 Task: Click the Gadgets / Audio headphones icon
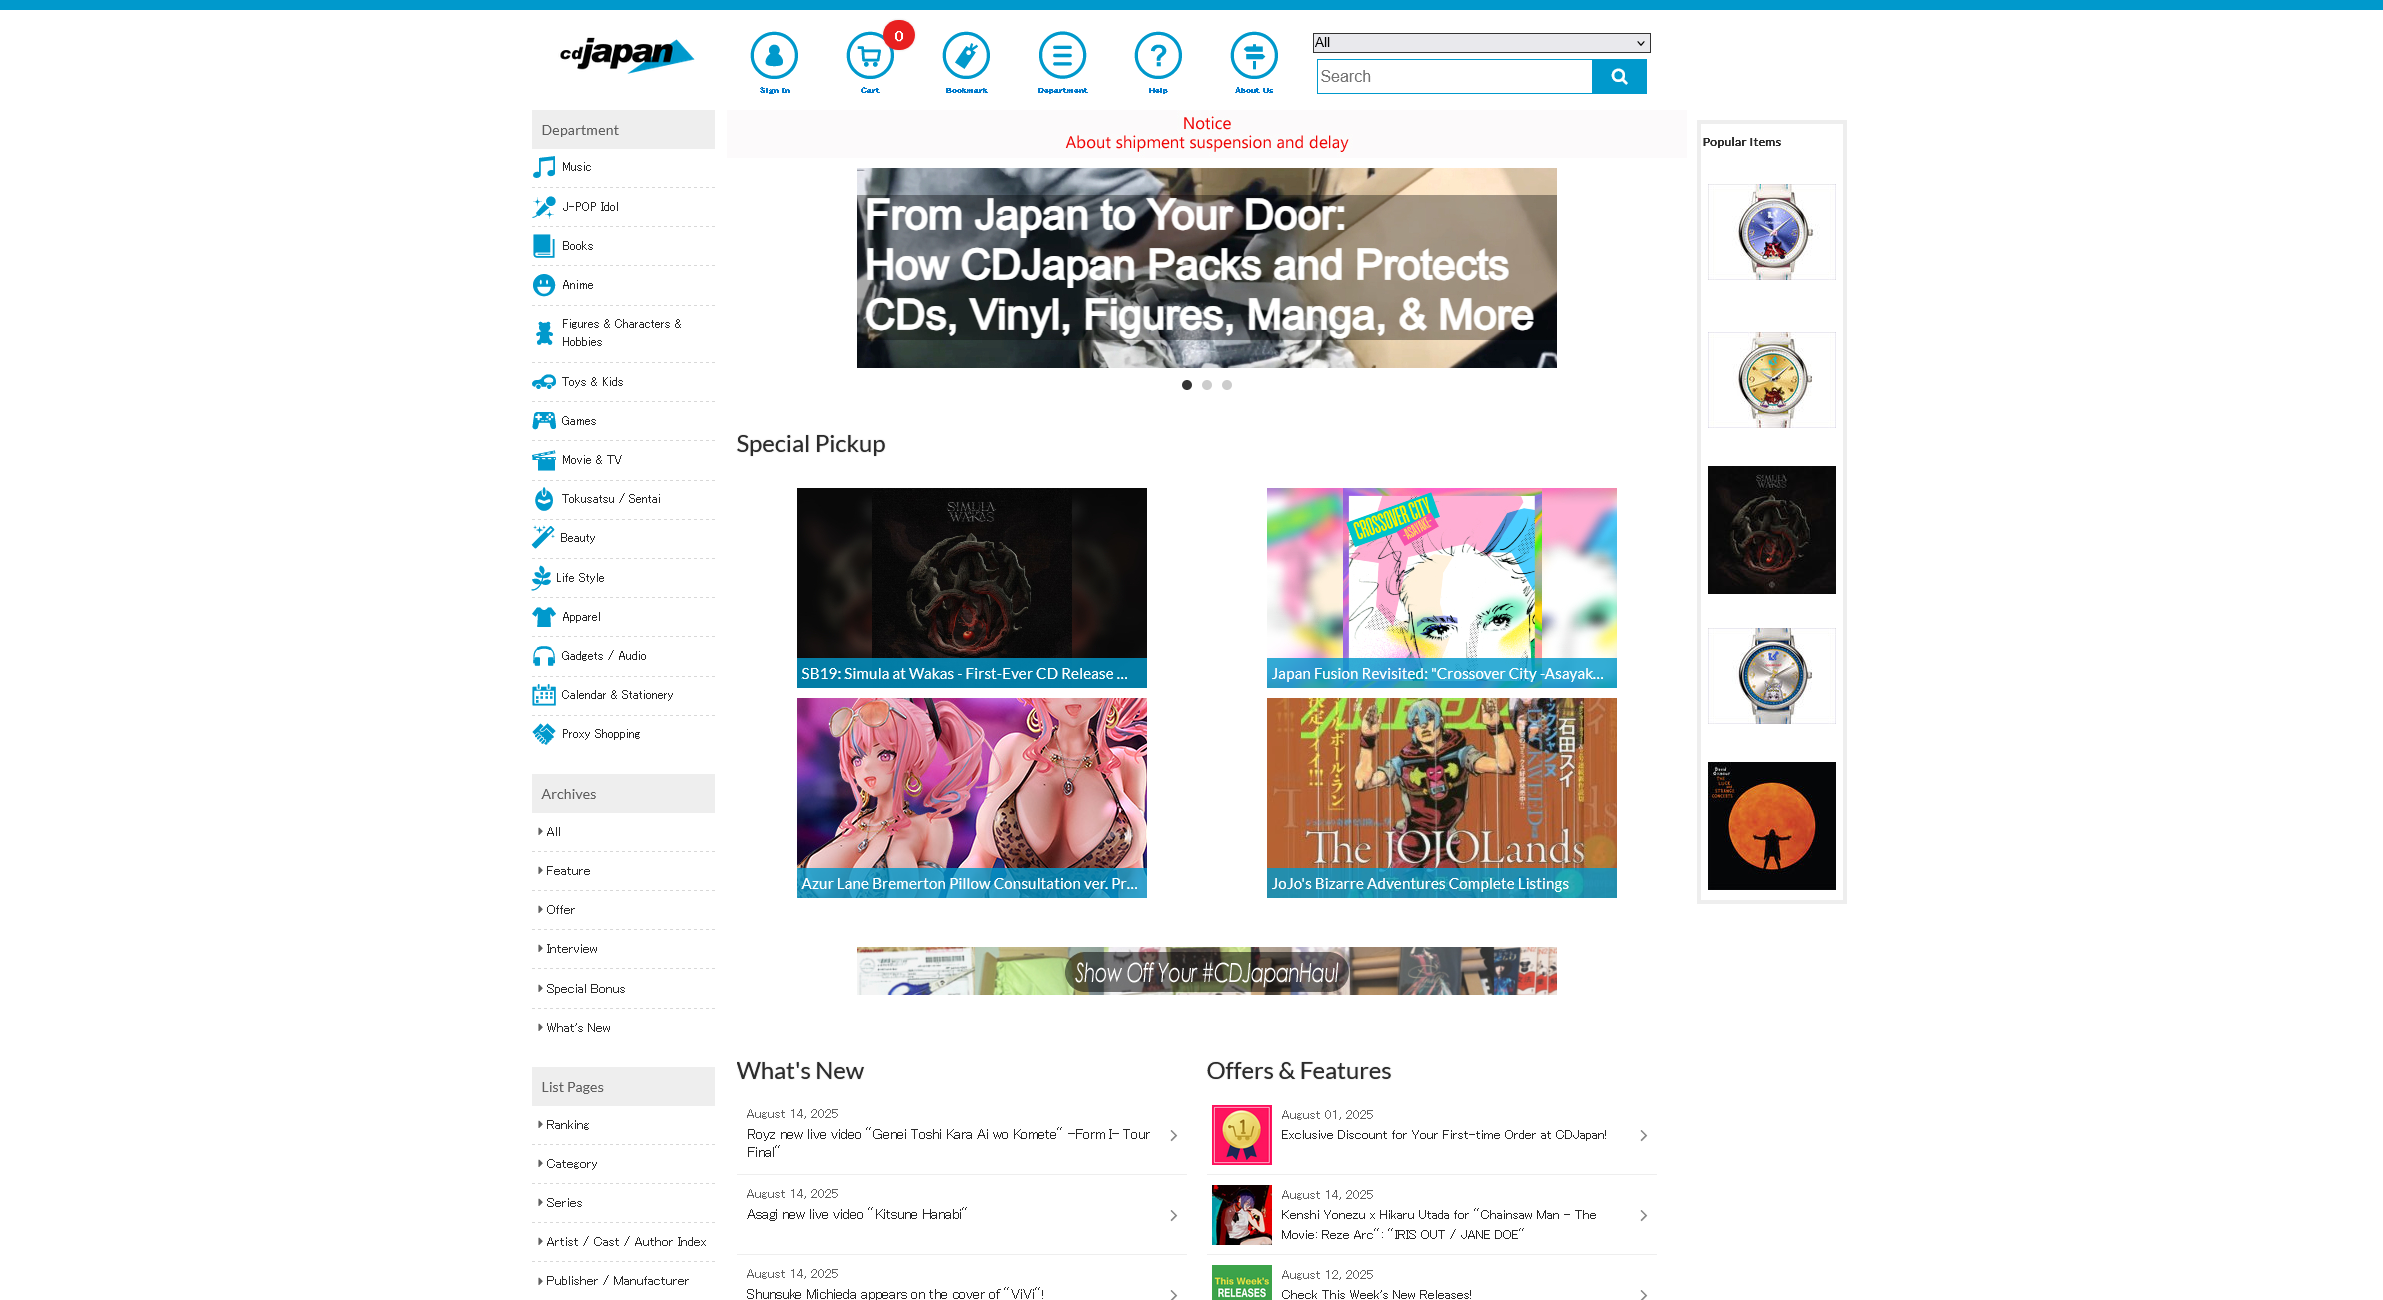click(x=544, y=656)
